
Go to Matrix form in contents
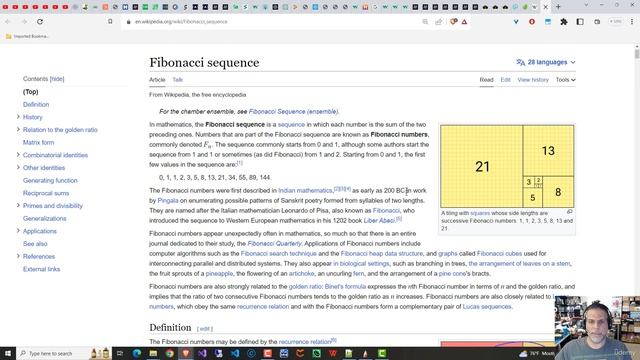point(38,142)
